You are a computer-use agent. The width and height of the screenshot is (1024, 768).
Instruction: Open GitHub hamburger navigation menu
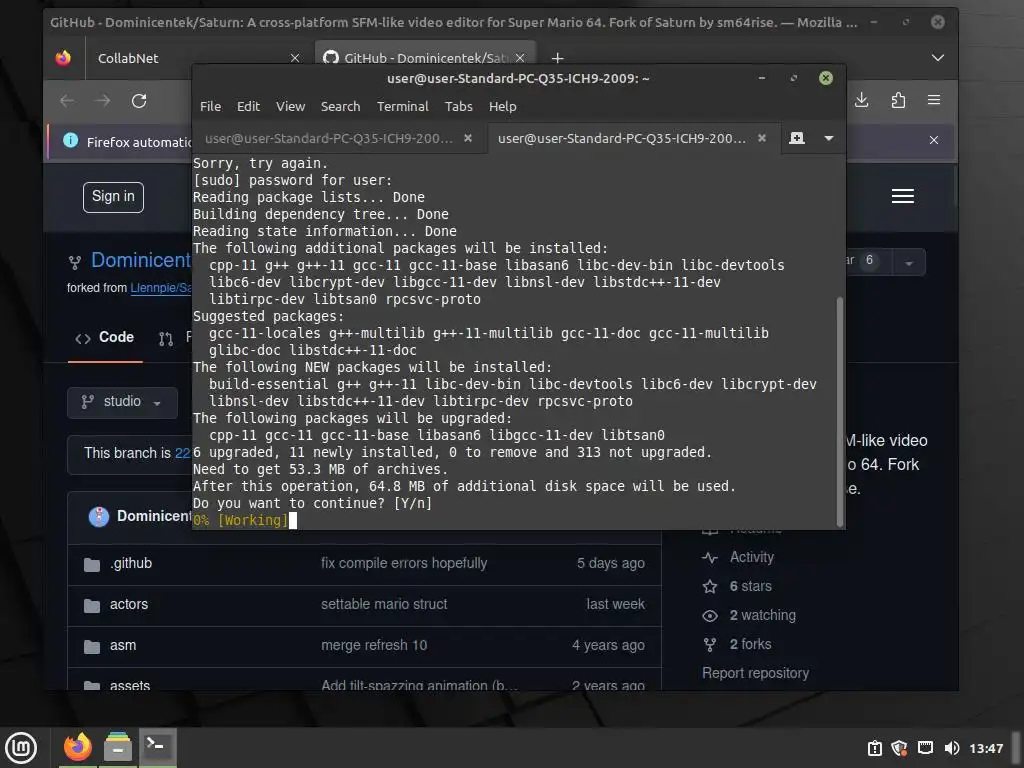click(903, 196)
